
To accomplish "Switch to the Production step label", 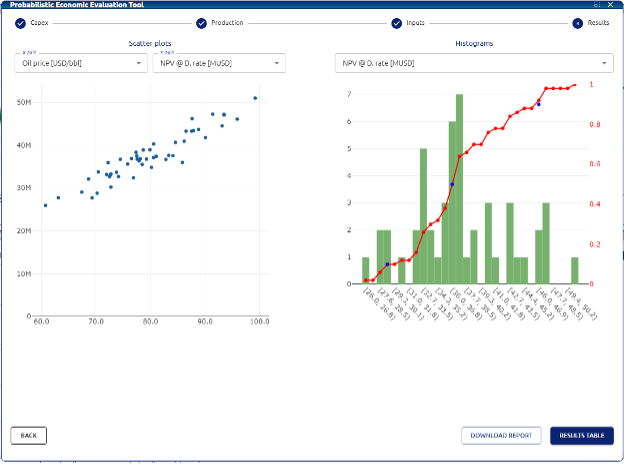I will pyautogui.click(x=227, y=22).
